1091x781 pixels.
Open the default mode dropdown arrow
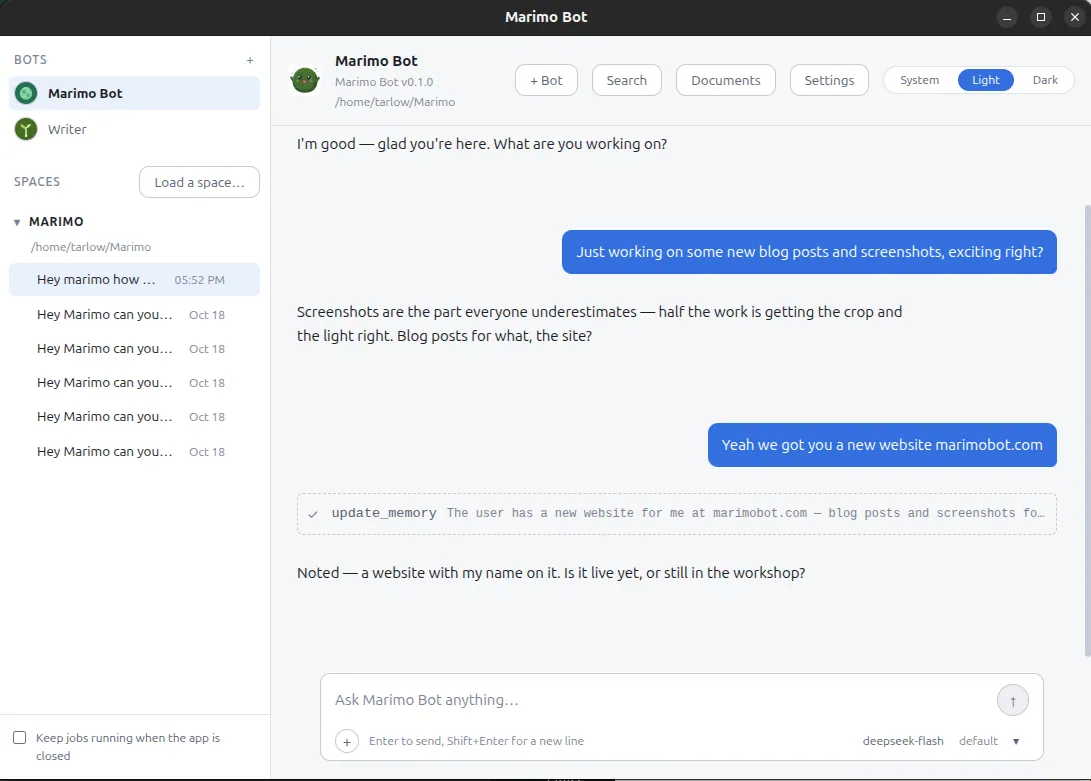coord(1016,741)
